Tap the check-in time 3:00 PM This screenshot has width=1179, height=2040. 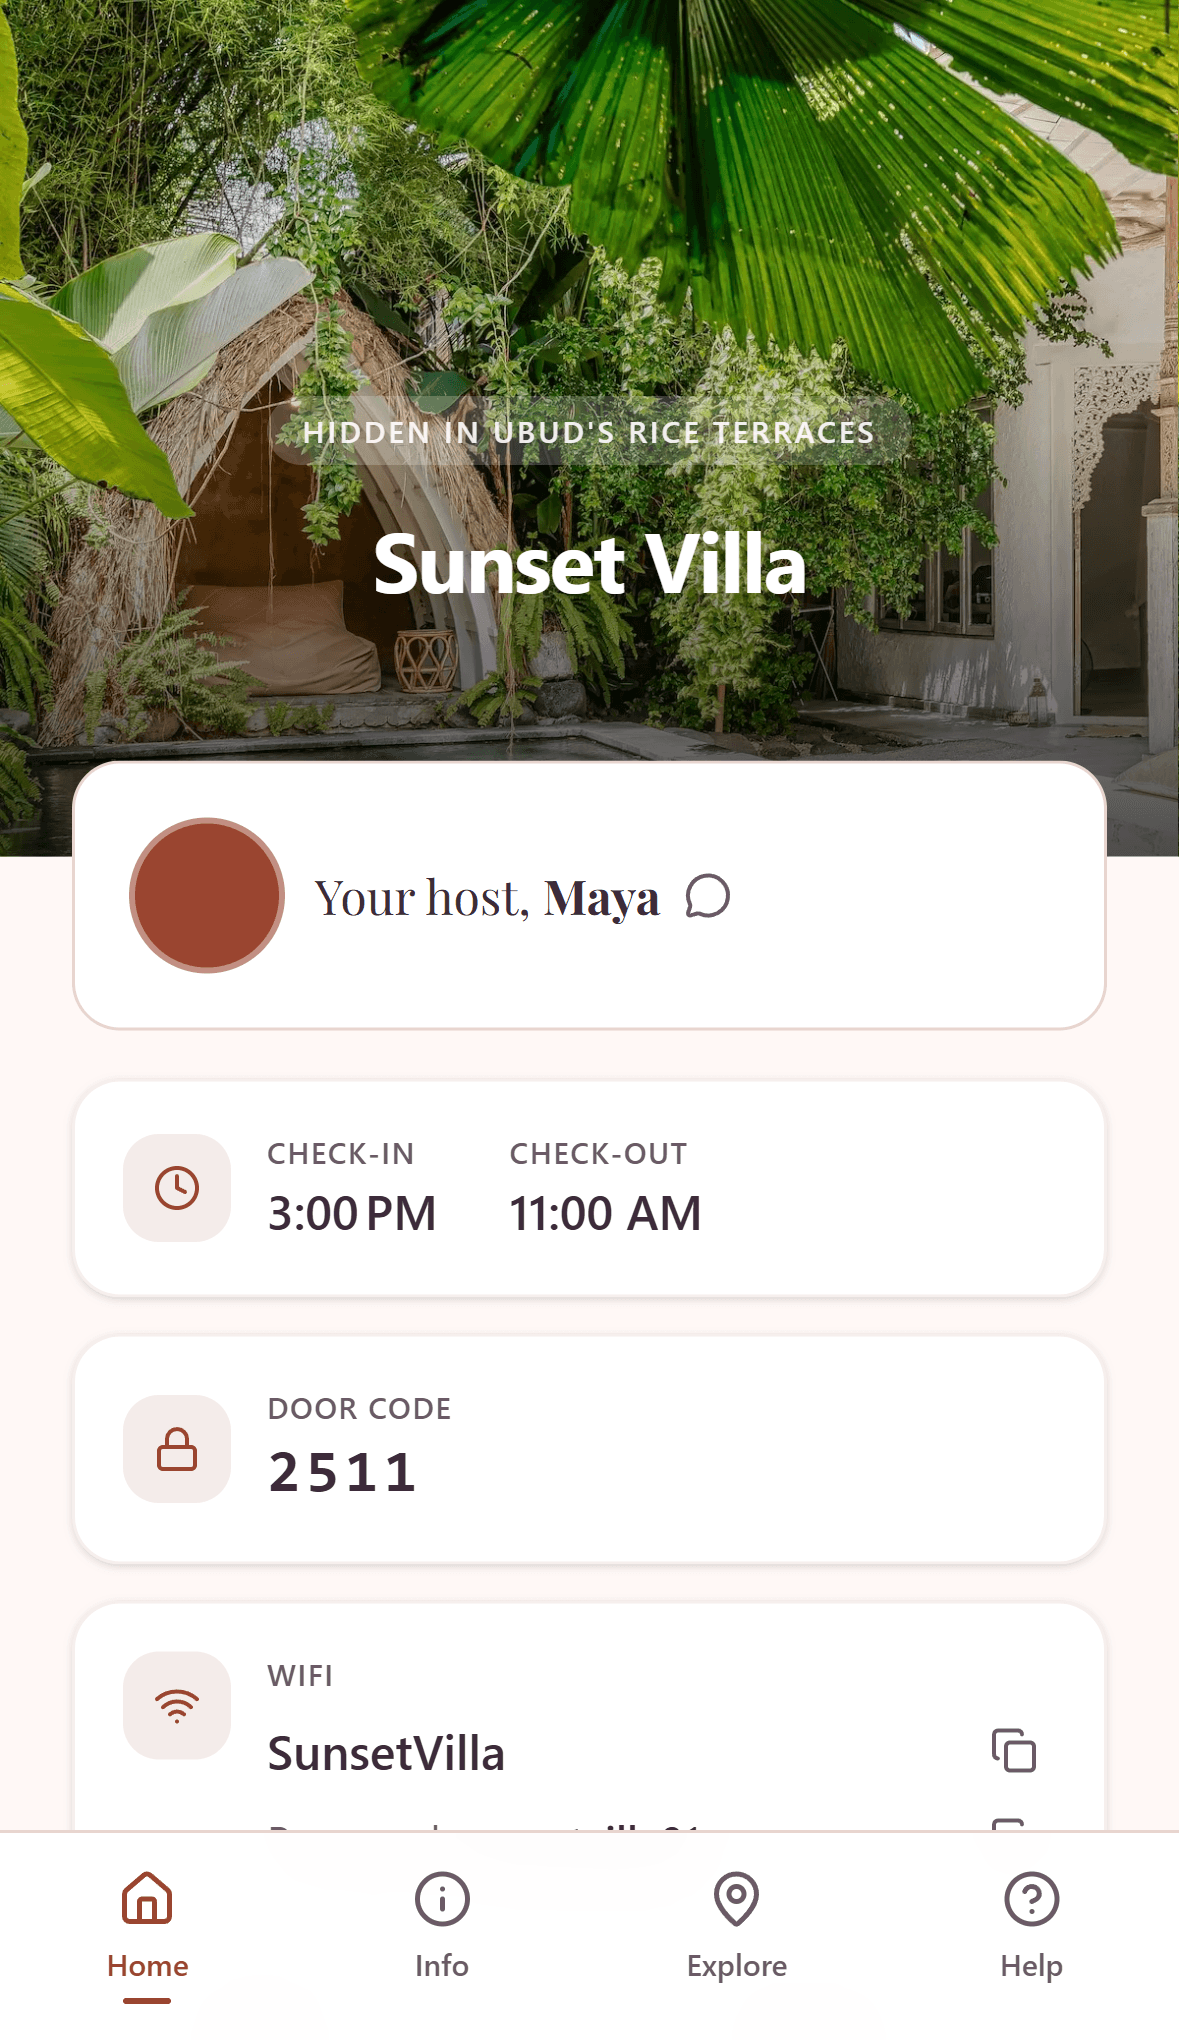click(x=352, y=1213)
